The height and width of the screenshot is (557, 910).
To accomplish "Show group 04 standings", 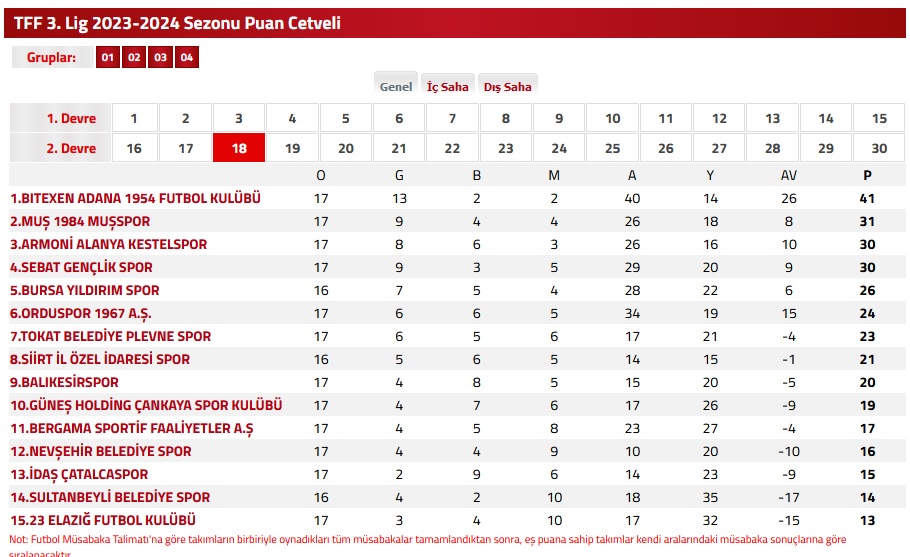I will [187, 57].
